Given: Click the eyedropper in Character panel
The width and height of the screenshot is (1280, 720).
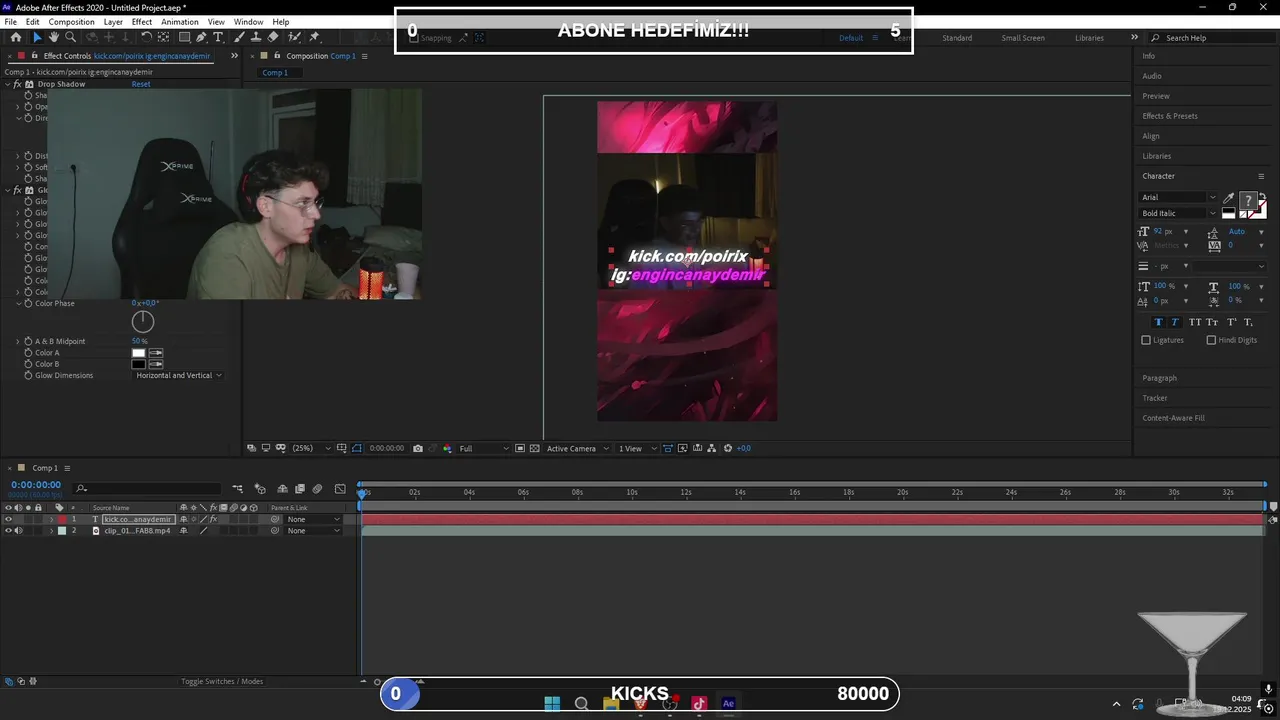Looking at the screenshot, I should (x=1229, y=198).
